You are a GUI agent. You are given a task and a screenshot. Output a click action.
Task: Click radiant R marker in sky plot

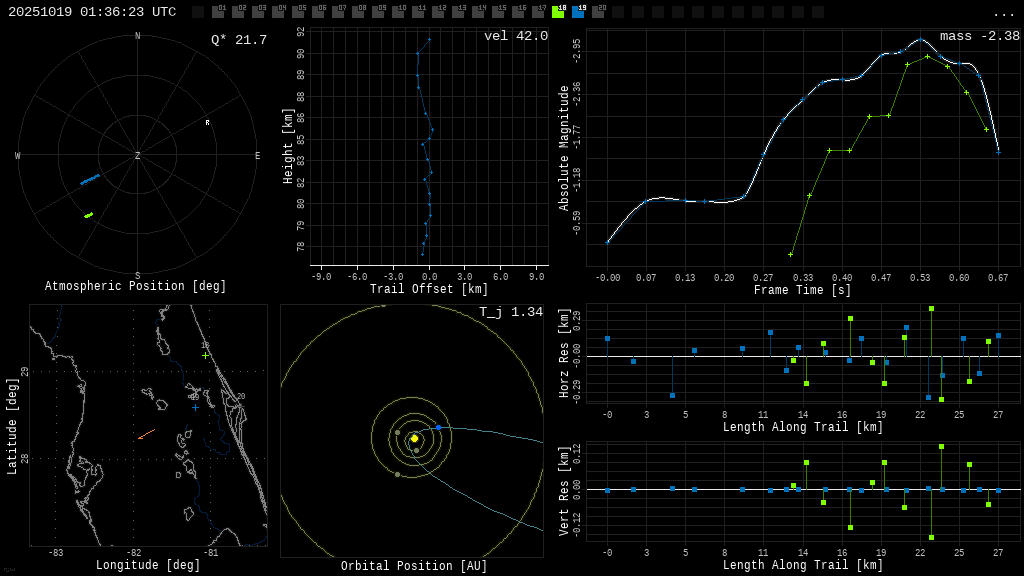coord(208,123)
